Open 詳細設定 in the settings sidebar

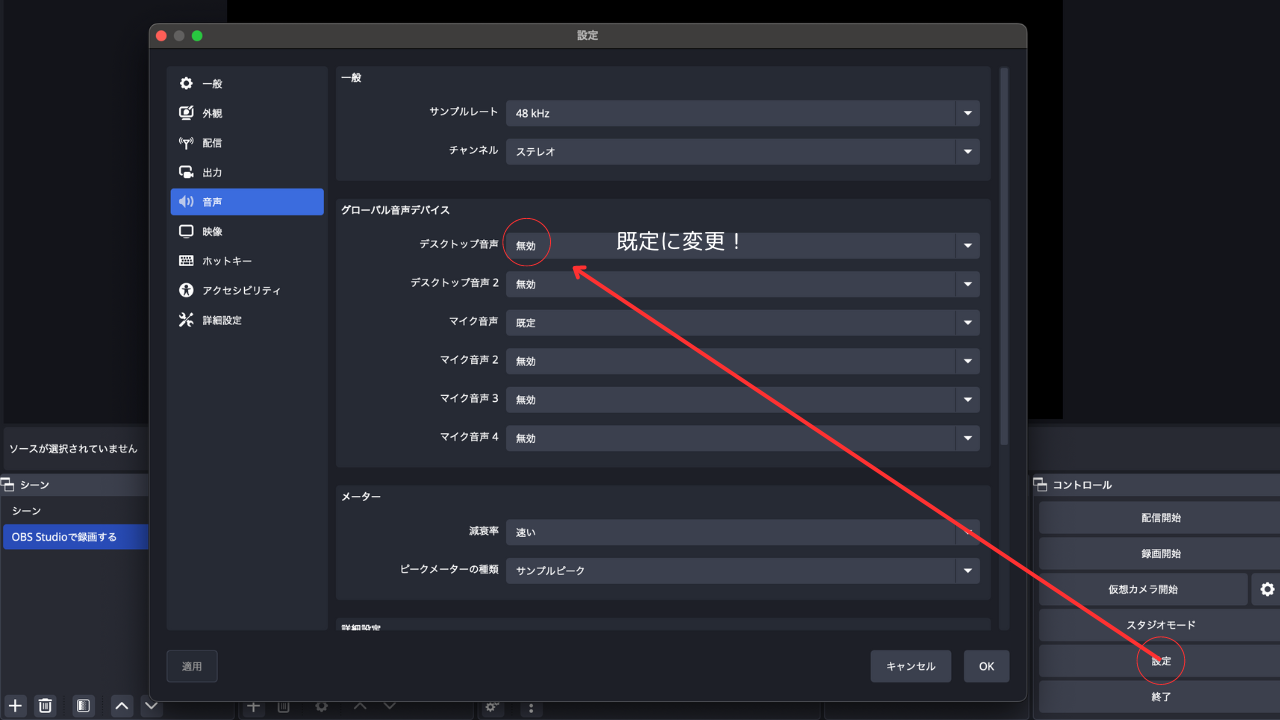[x=247, y=320]
